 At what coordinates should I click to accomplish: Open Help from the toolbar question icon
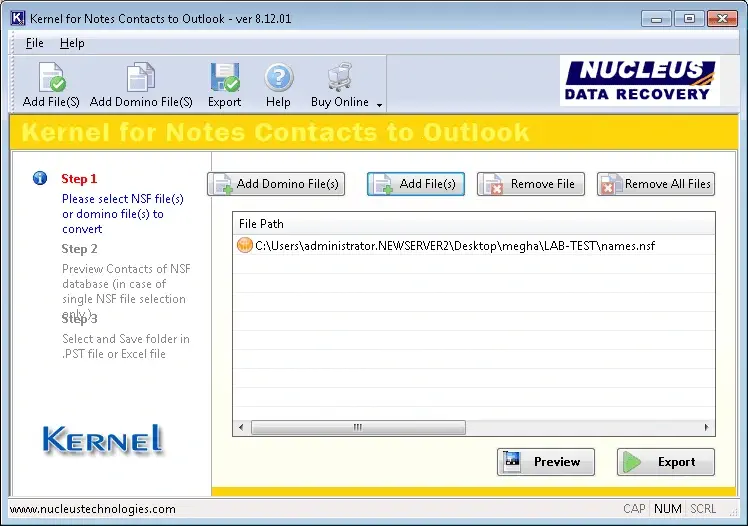279,77
